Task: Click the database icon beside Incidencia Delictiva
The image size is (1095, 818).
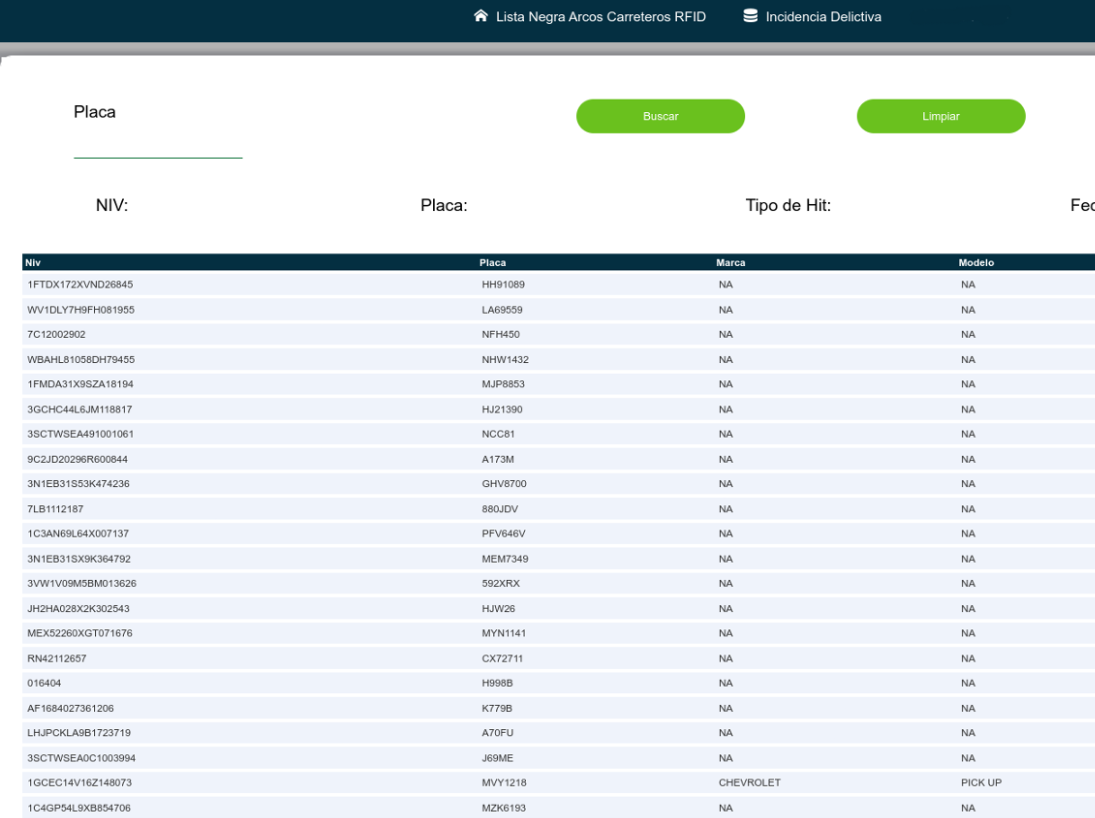Action: [750, 16]
